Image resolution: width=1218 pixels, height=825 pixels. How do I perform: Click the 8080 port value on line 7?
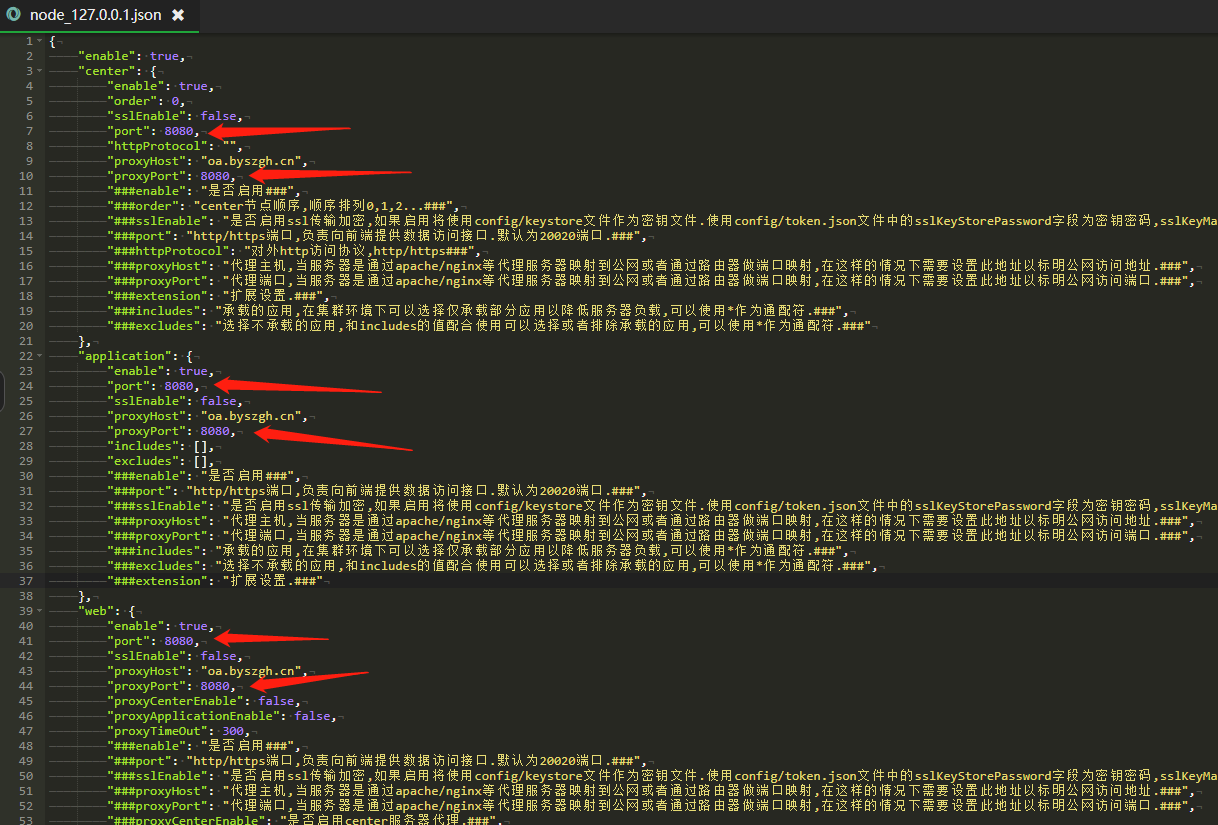pos(179,131)
